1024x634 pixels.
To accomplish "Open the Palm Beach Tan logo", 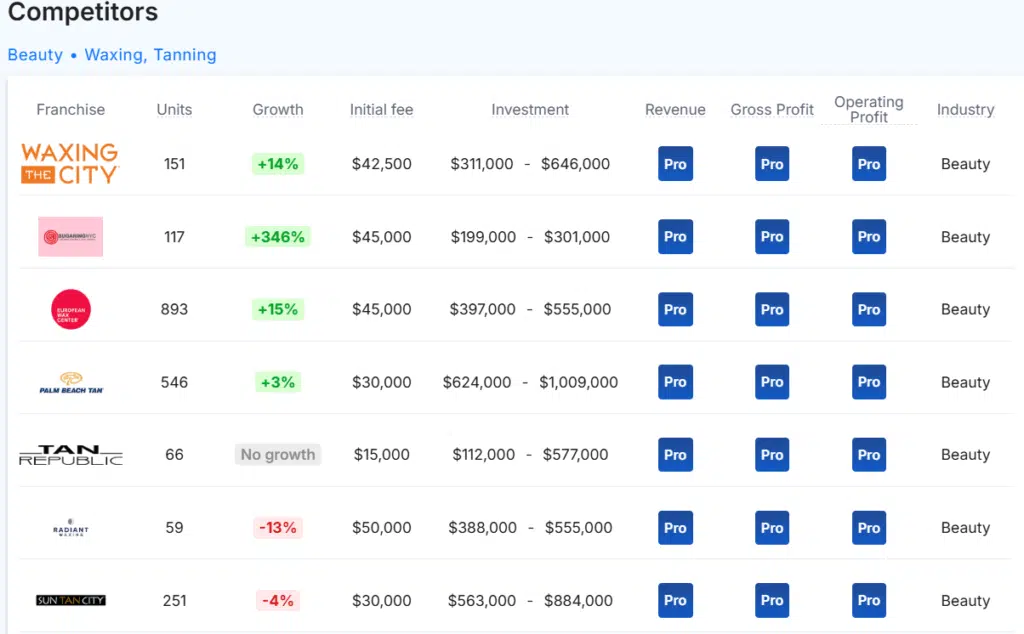I will (x=71, y=382).
